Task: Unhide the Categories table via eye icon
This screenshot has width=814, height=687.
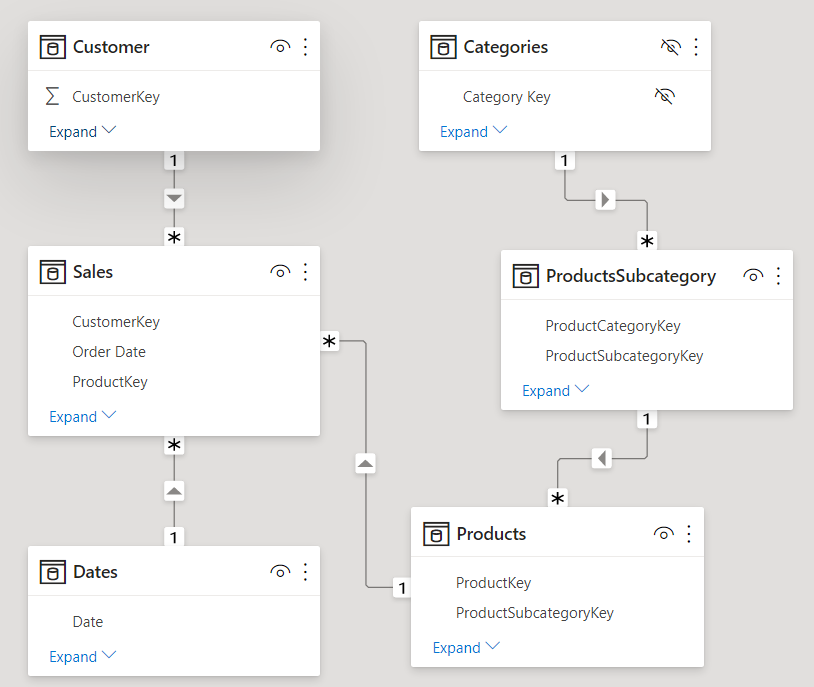Action: pos(670,47)
